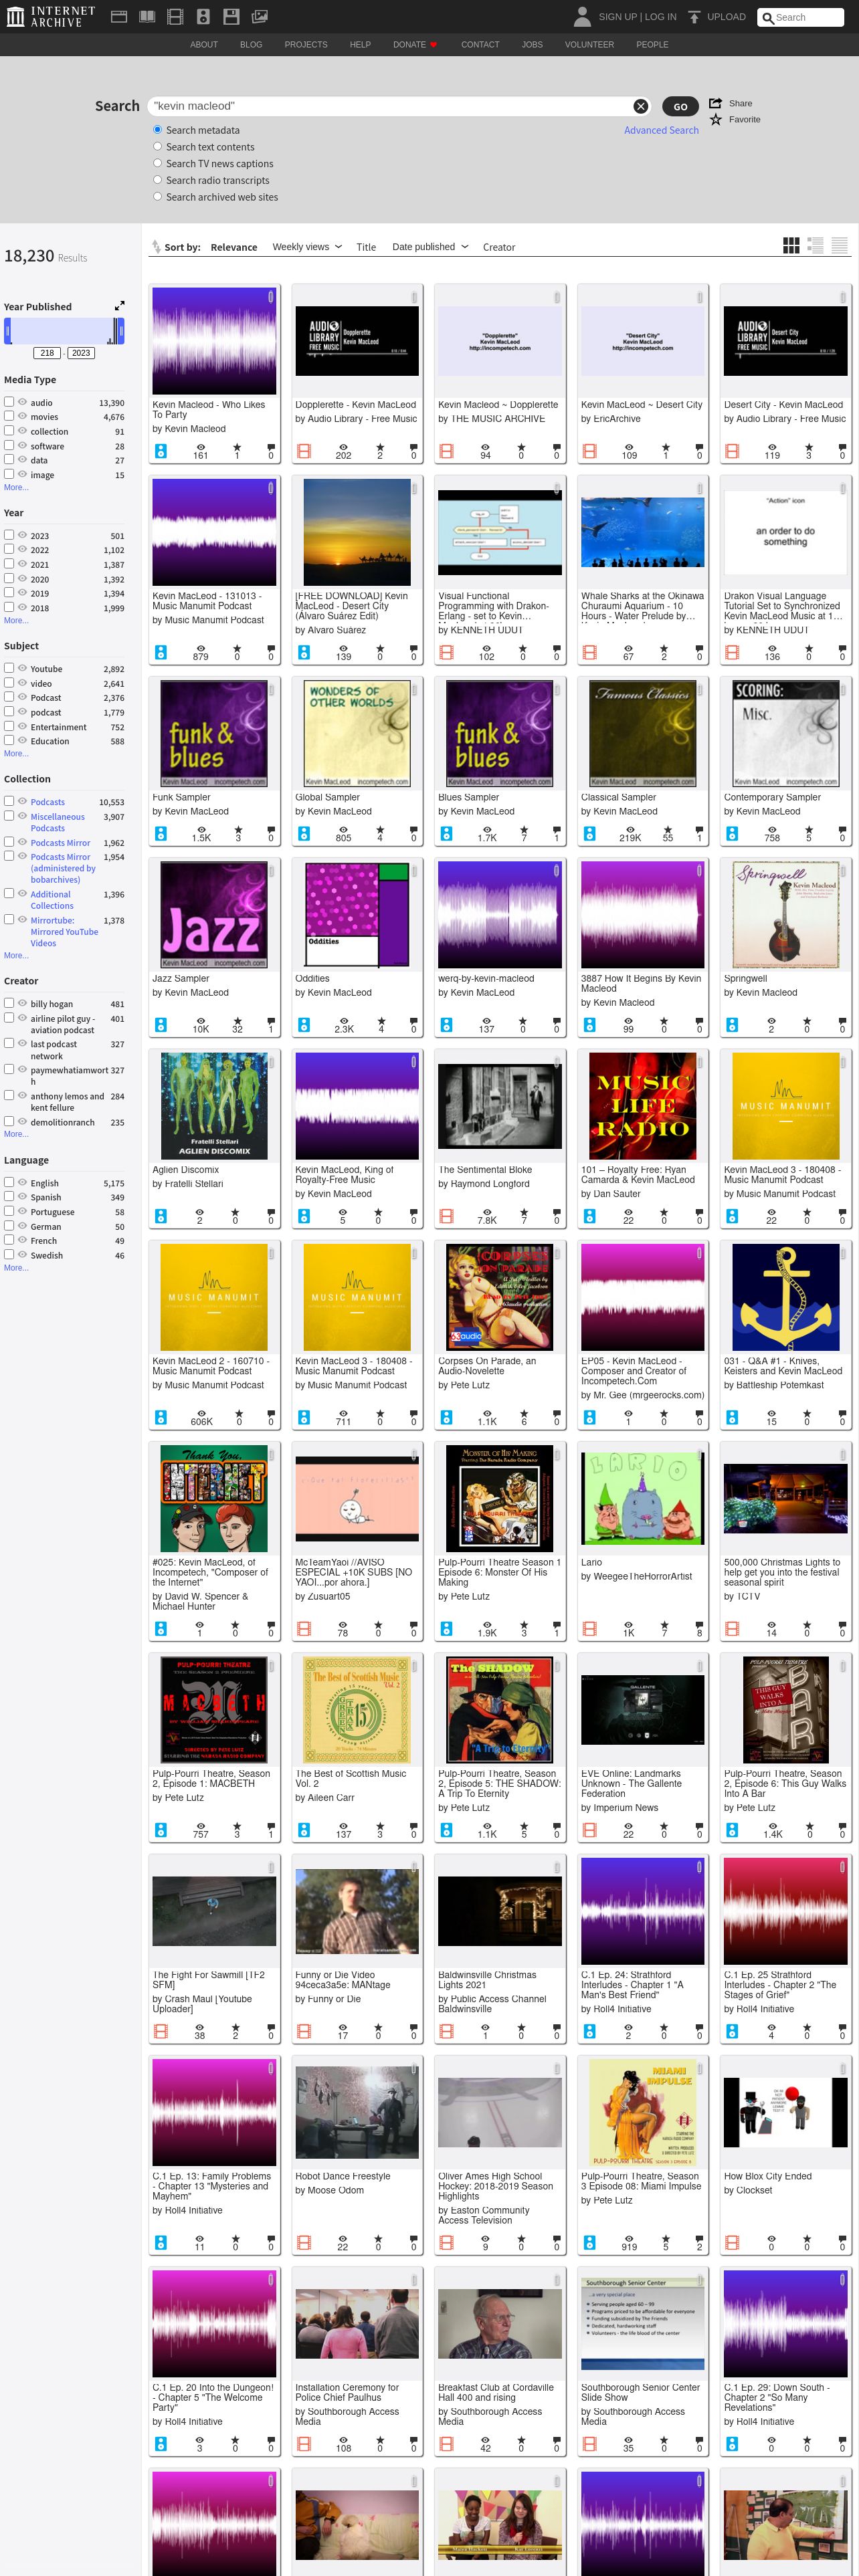859x2576 pixels.
Task: Select Search TV news captions option
Action: 157,163
